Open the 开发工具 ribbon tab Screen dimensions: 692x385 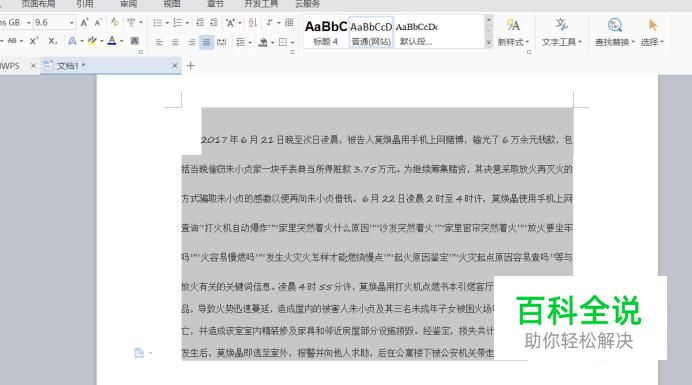pos(261,4)
